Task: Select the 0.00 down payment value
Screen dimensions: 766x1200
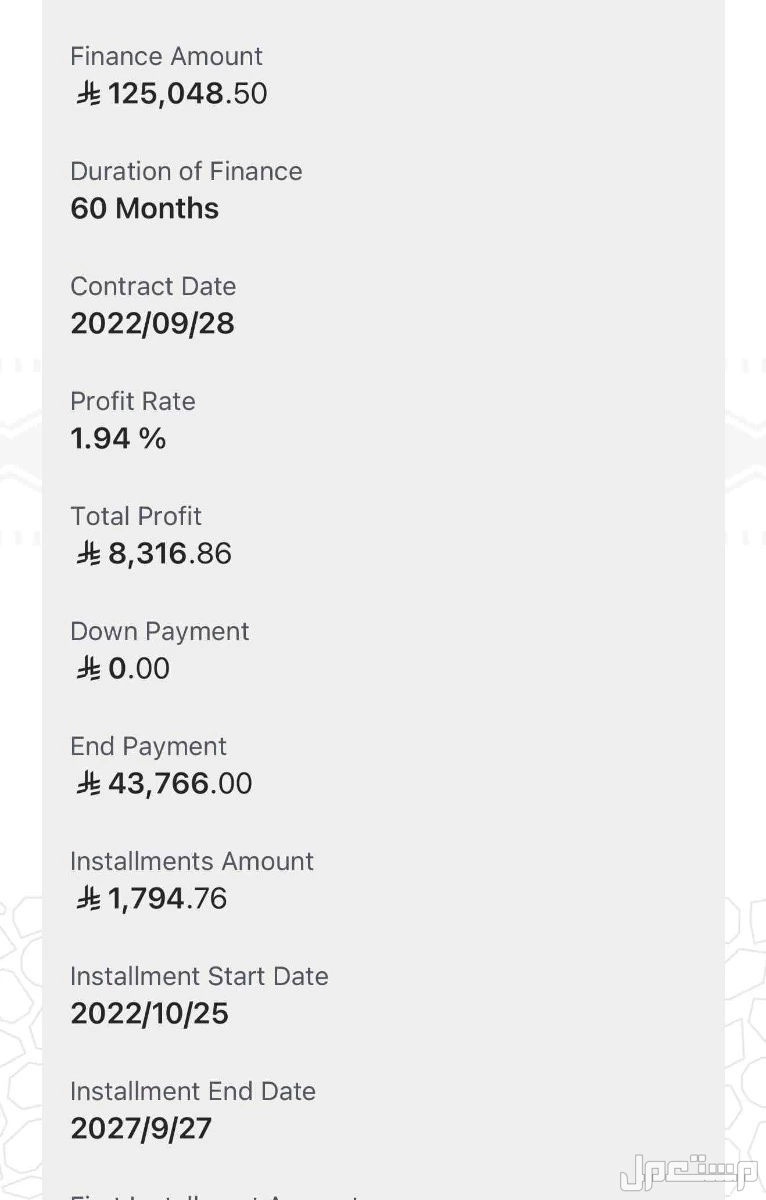Action: (139, 669)
